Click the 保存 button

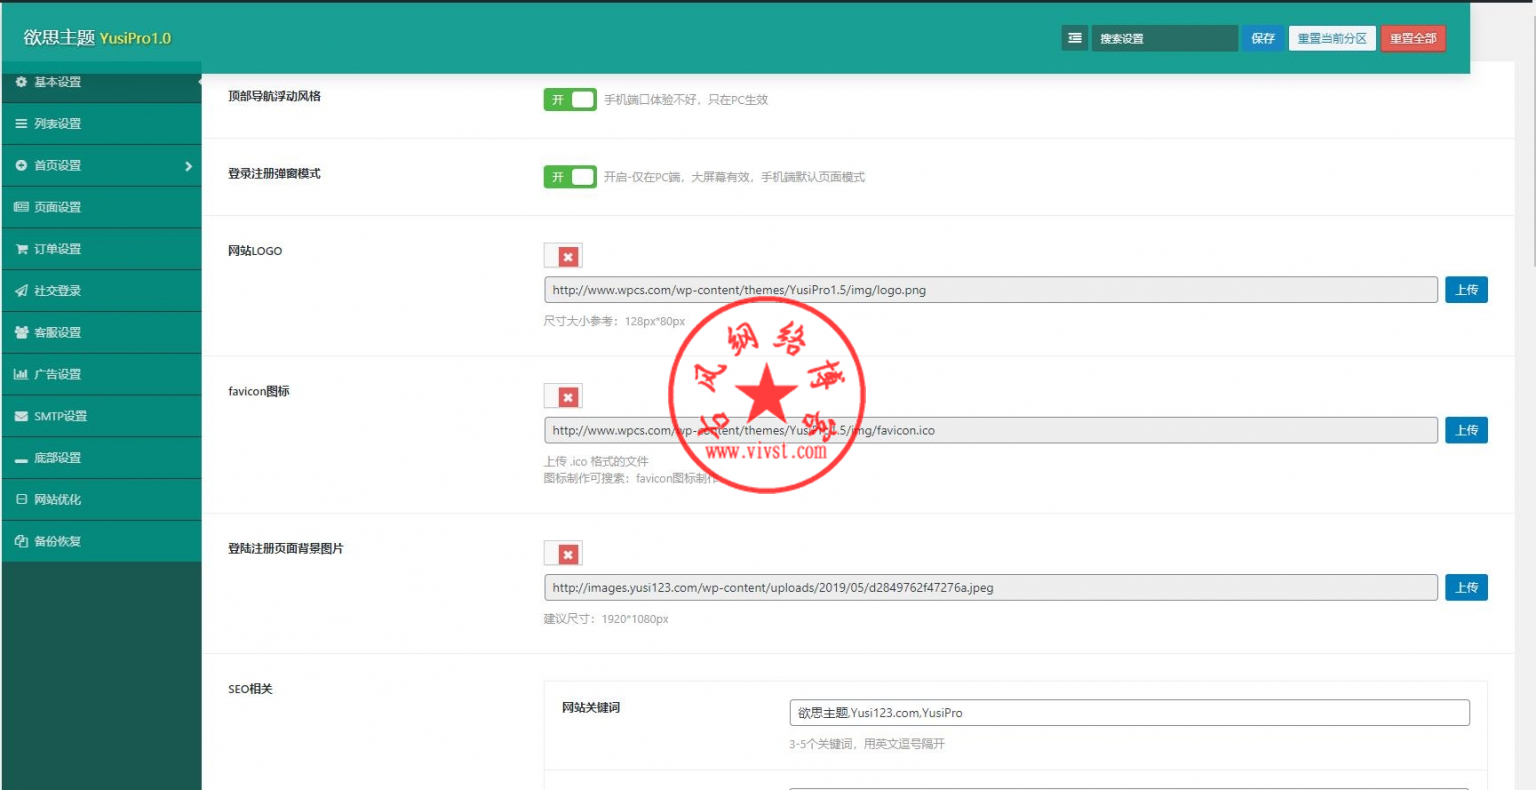pos(1263,38)
